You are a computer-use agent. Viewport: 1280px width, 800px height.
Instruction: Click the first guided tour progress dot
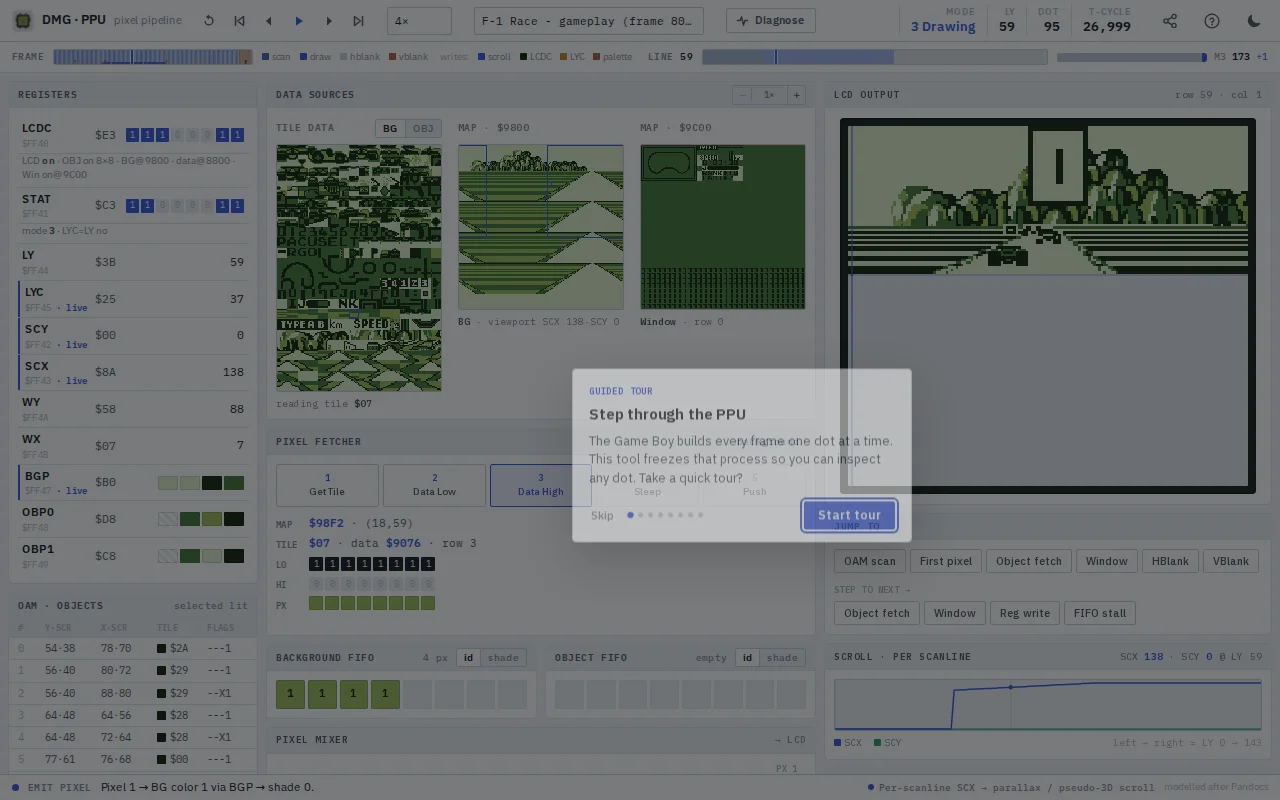coord(630,515)
